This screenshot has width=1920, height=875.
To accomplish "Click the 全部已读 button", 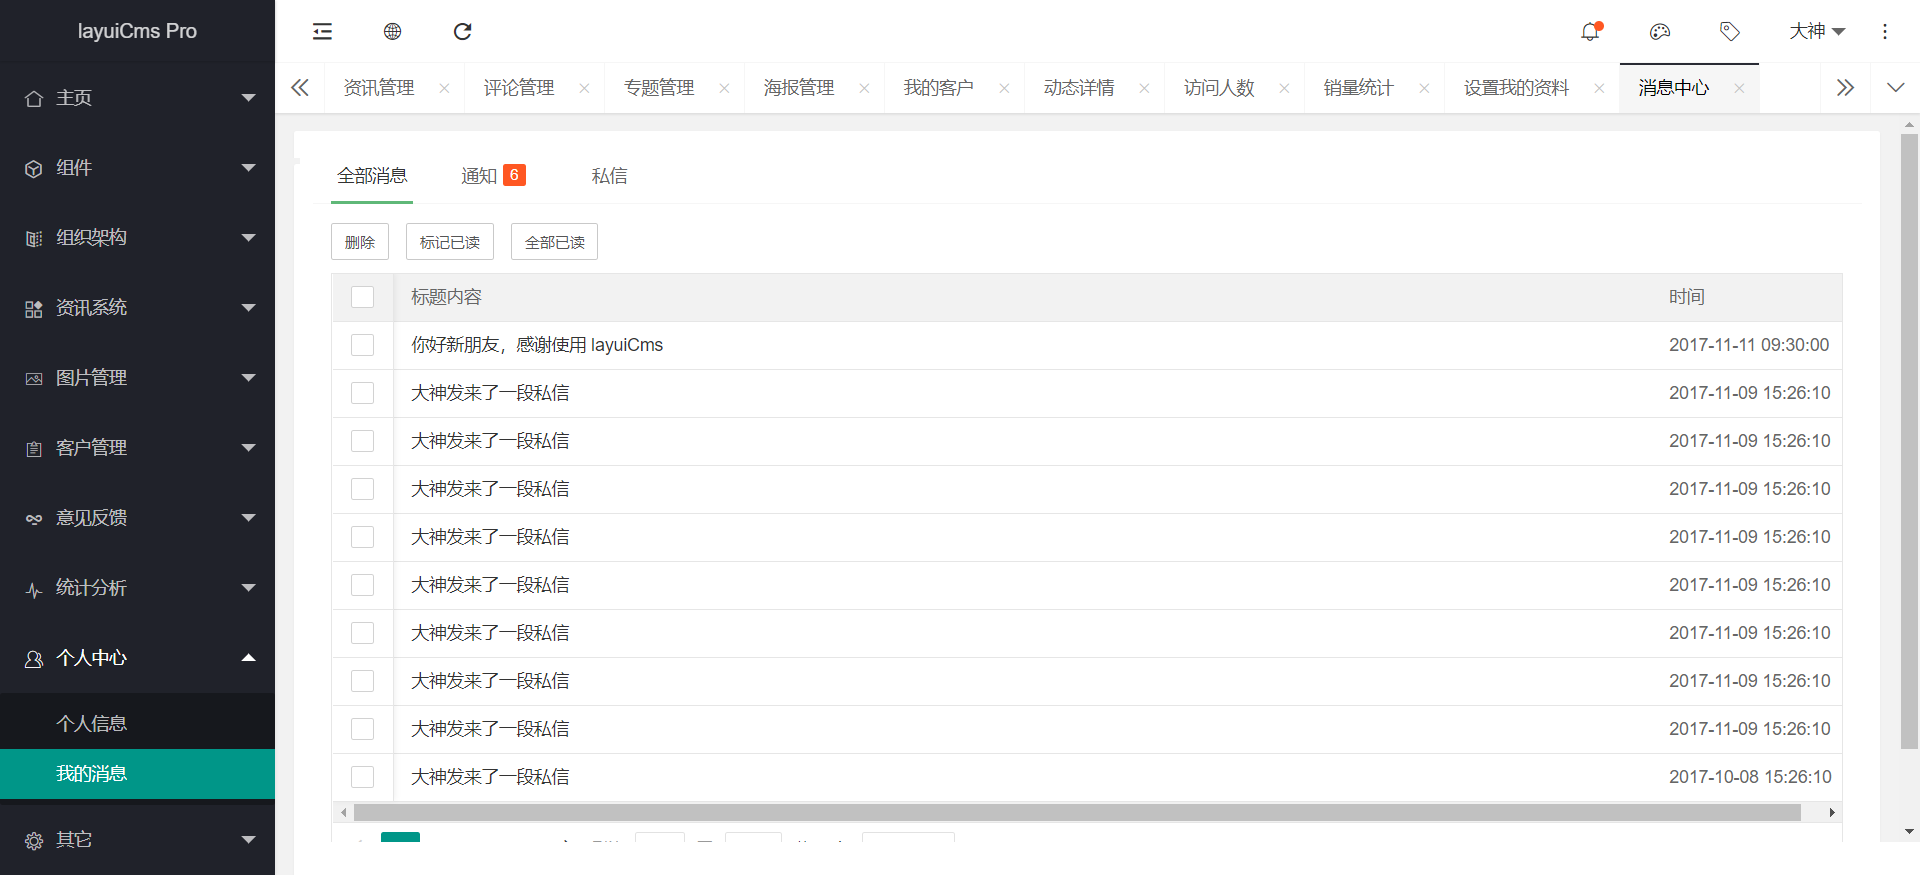I will 554,242.
